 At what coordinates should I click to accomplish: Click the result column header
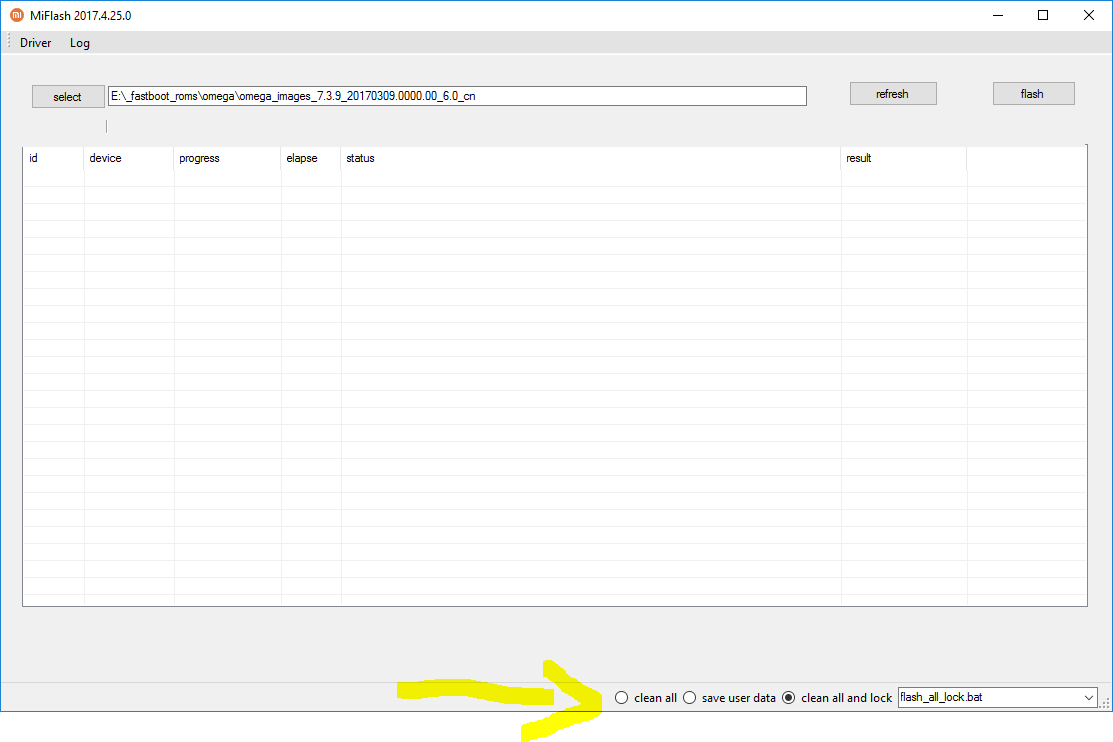(x=904, y=158)
